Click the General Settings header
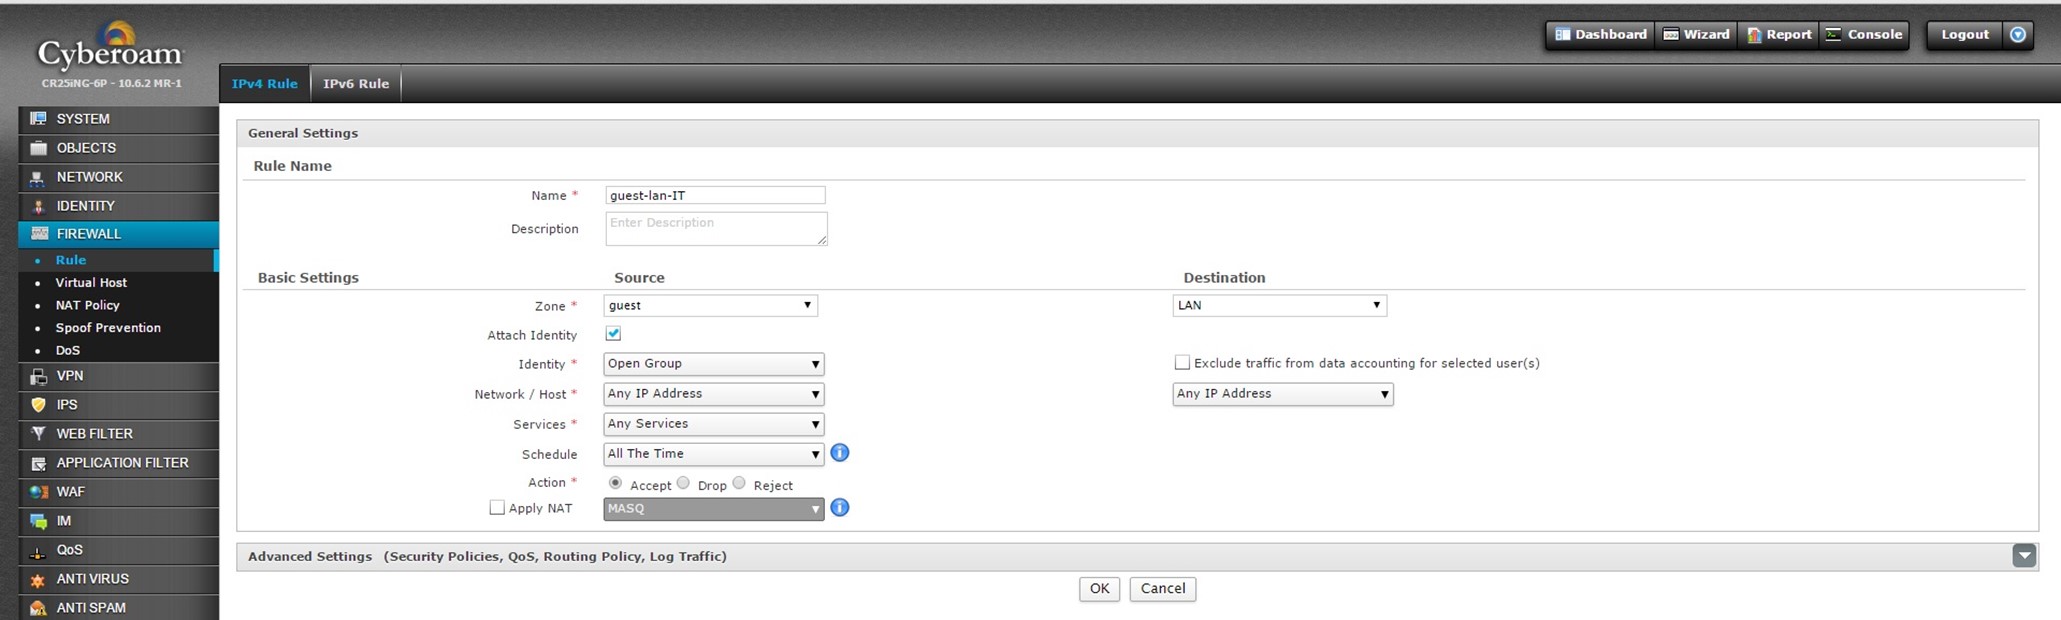Image resolution: width=2061 pixels, height=620 pixels. (x=1138, y=133)
